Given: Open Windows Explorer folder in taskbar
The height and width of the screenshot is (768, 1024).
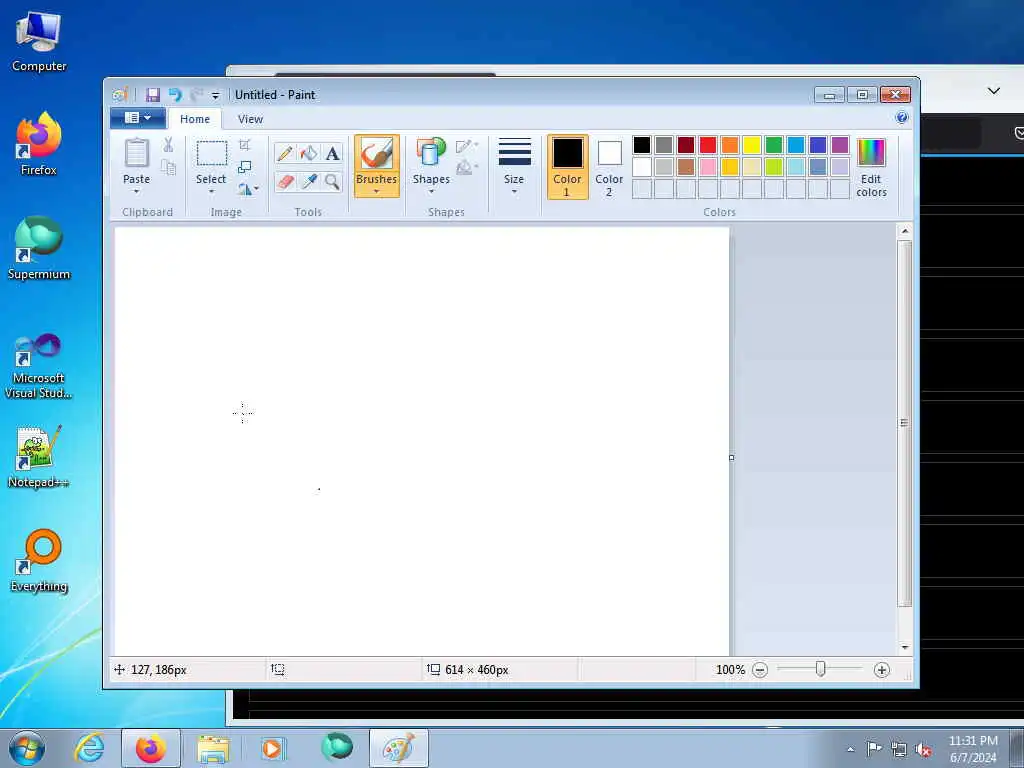Looking at the screenshot, I should point(214,748).
